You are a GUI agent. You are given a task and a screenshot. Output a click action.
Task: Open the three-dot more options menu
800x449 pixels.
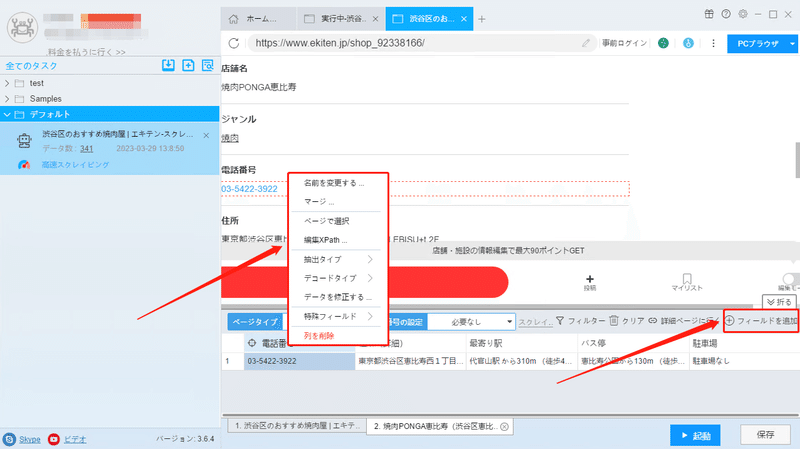713,43
